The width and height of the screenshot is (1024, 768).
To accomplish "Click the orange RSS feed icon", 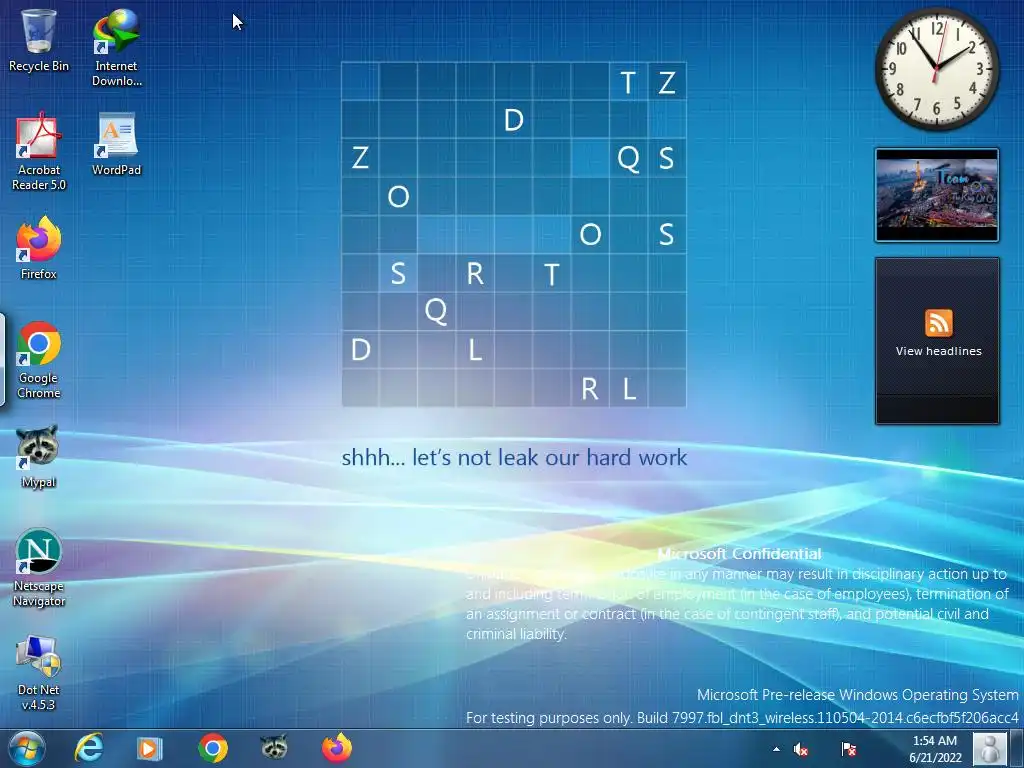I will point(938,323).
